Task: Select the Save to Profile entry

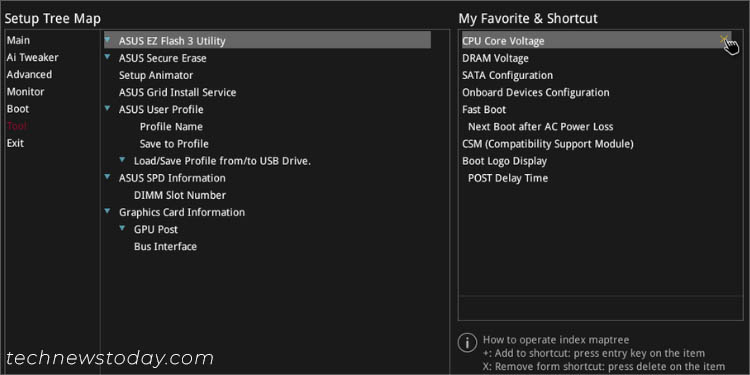Action: [174, 144]
